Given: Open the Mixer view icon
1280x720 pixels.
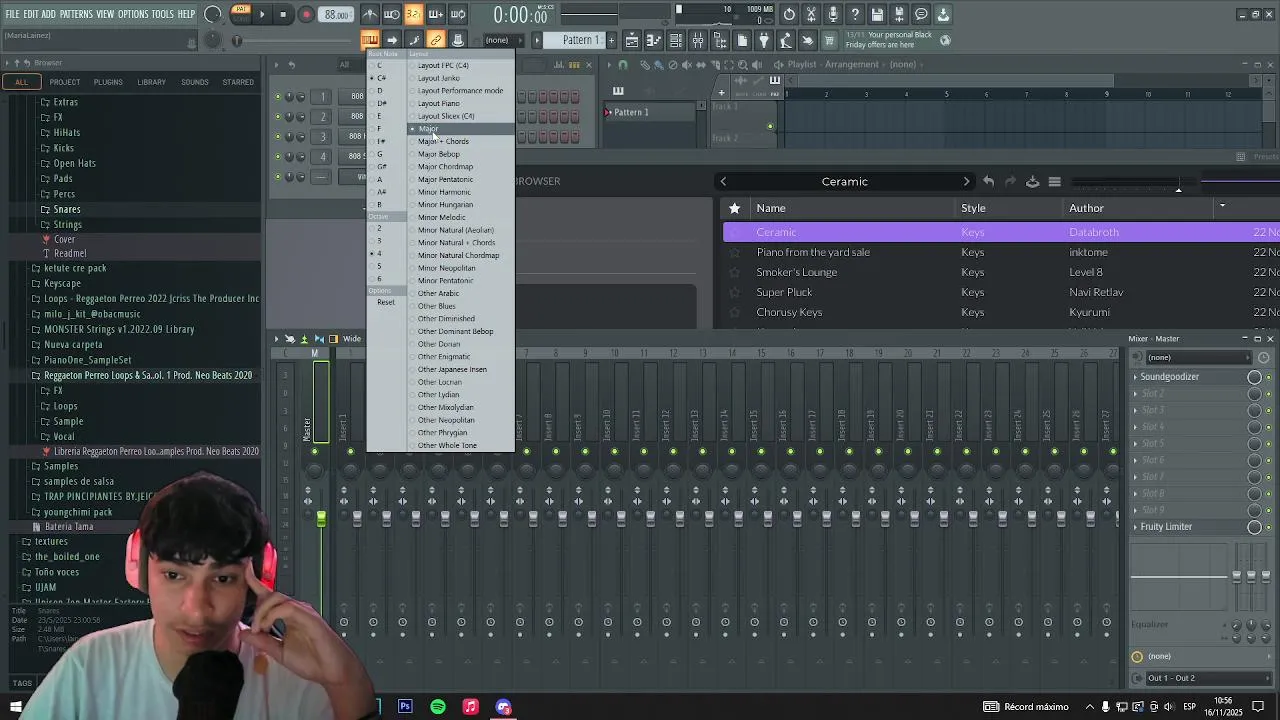Looking at the screenshot, I should (x=698, y=40).
